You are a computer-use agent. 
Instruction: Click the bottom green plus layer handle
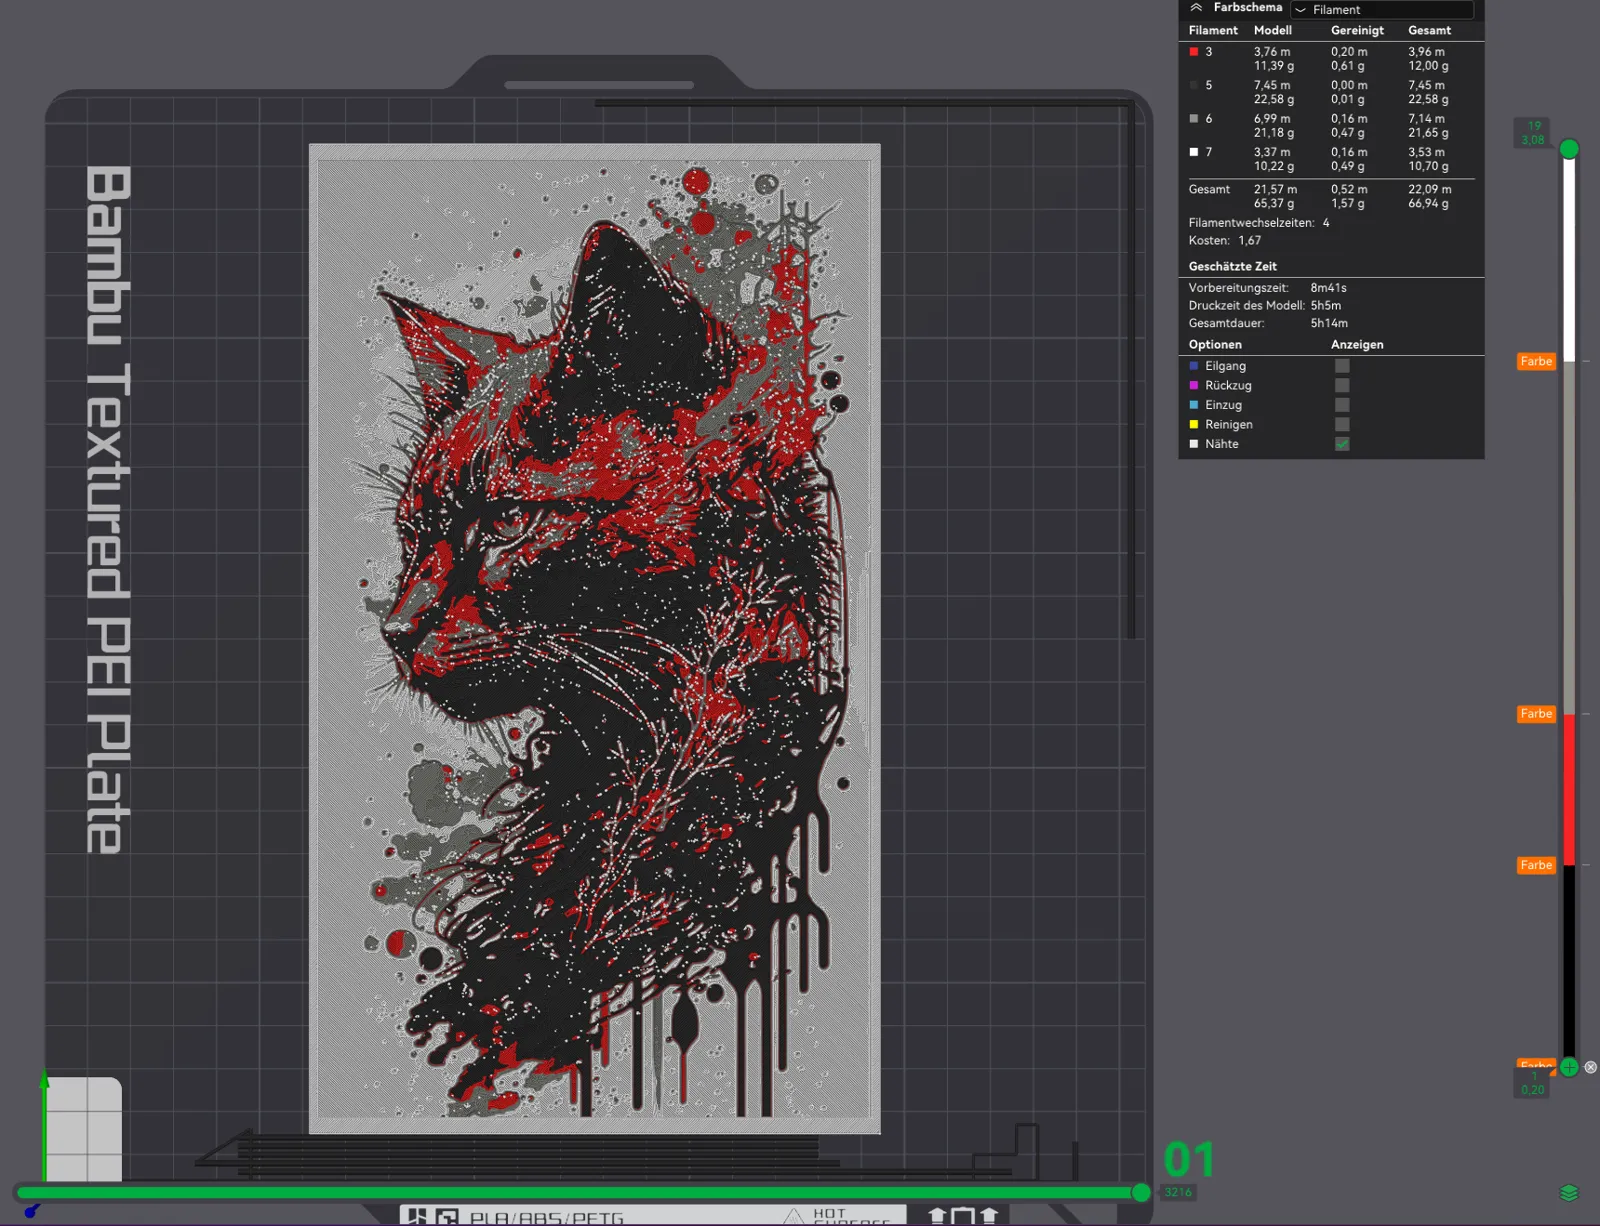click(x=1569, y=1067)
